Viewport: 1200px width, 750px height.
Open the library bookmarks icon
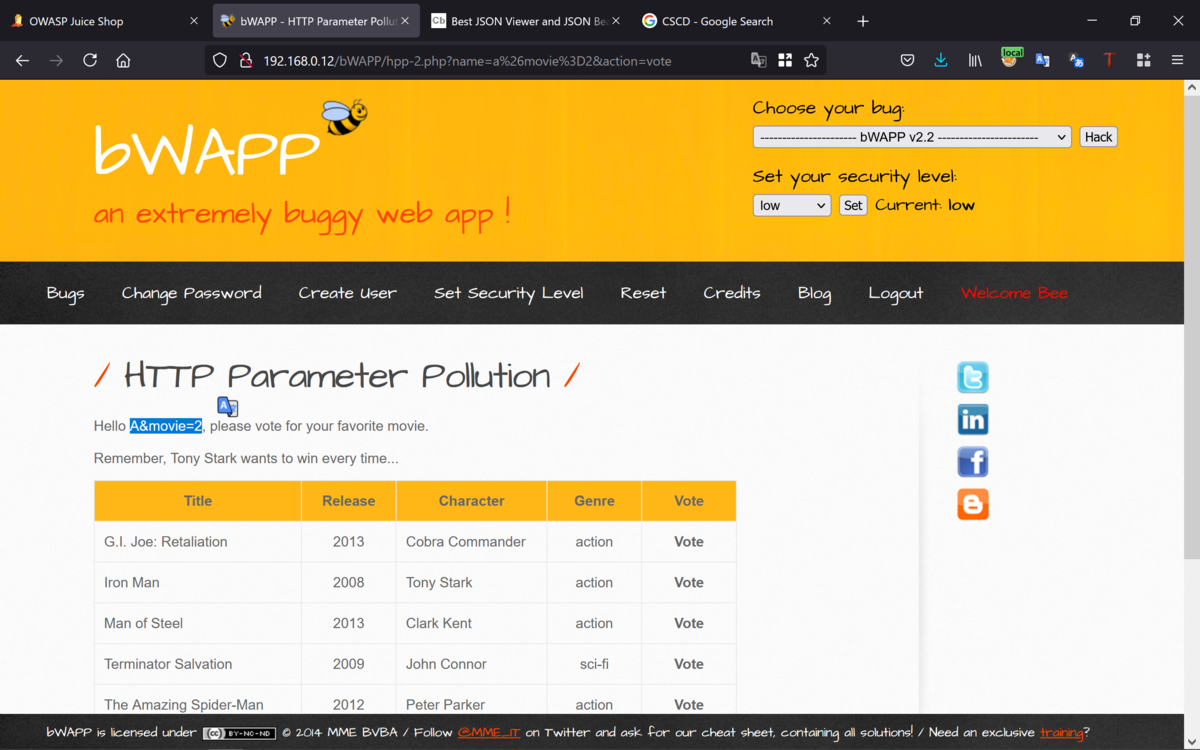(x=975, y=61)
